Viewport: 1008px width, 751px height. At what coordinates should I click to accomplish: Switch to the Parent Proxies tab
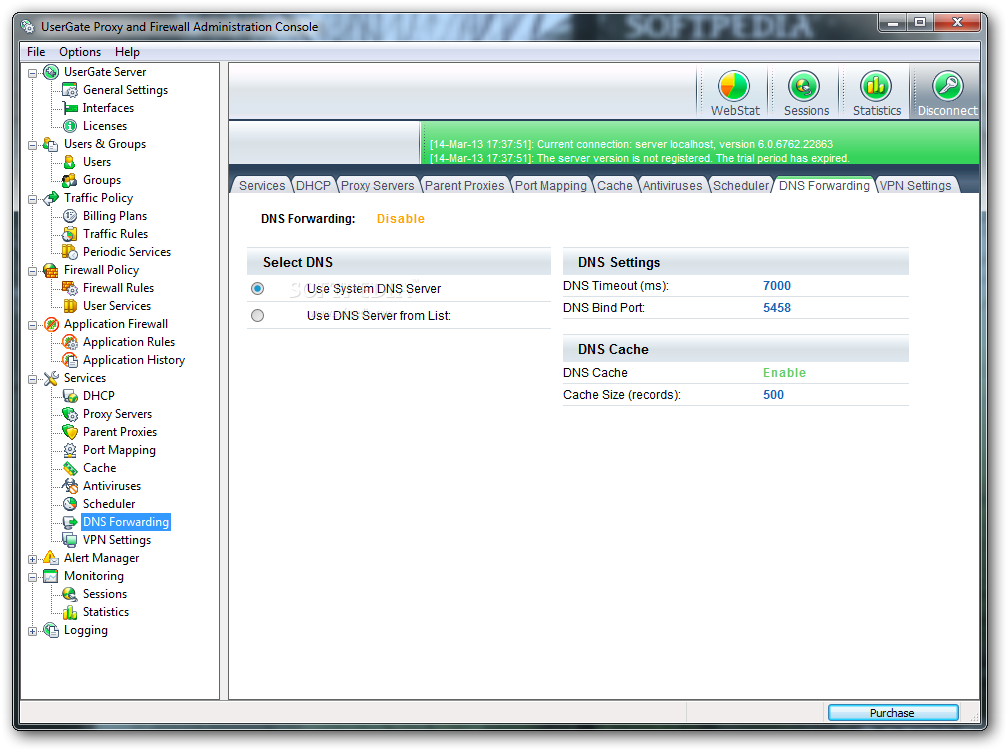[x=464, y=186]
